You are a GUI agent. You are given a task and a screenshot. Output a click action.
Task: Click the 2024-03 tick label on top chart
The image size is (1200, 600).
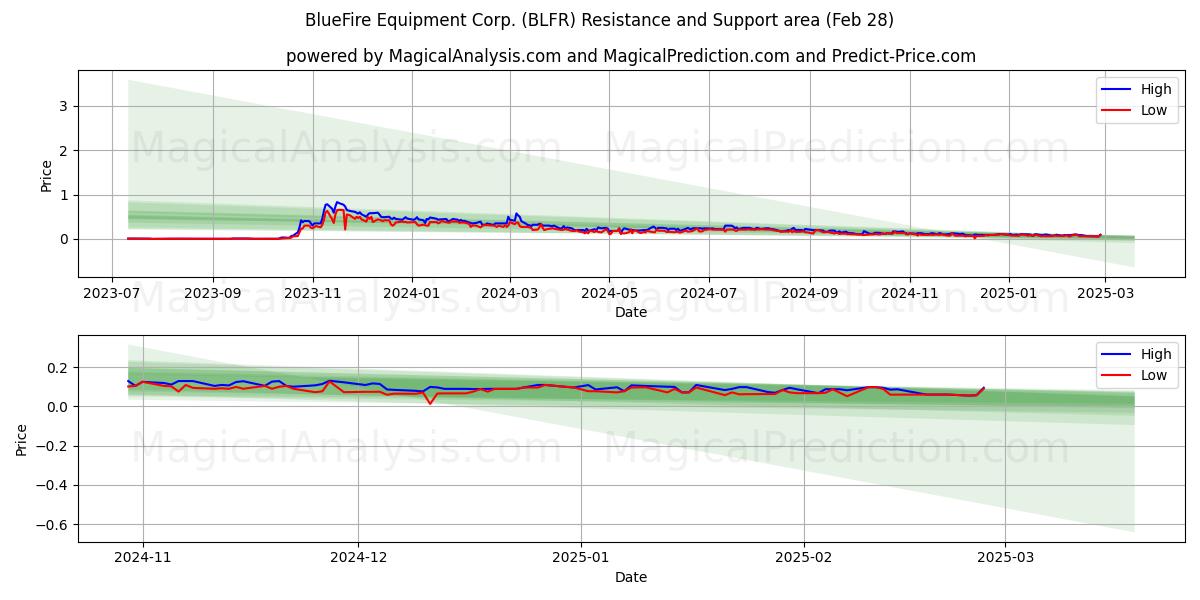point(510,295)
